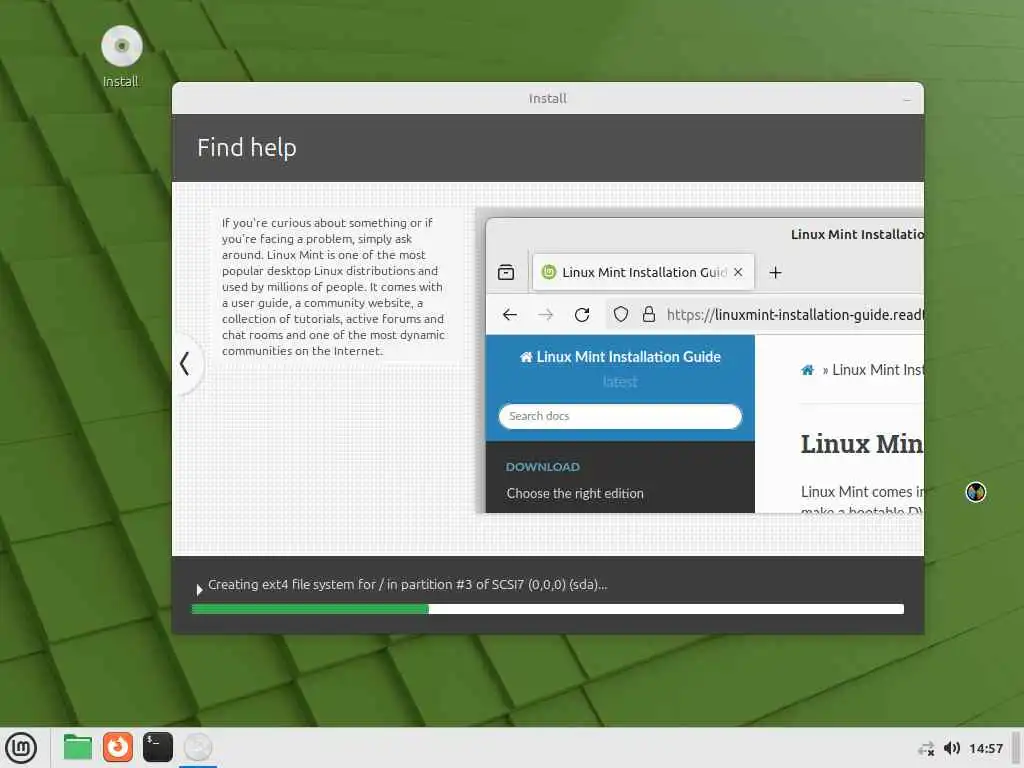
Task: Open the Linux Mint start menu
Action: click(x=22, y=748)
